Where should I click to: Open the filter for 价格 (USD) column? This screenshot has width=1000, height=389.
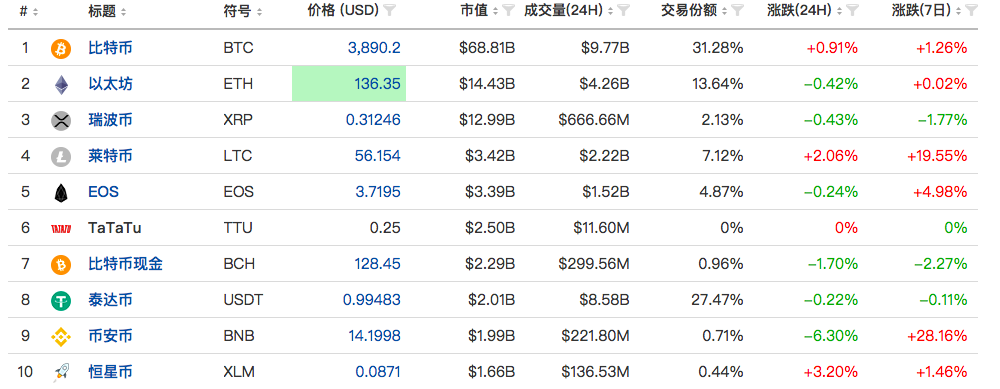[x=390, y=10]
